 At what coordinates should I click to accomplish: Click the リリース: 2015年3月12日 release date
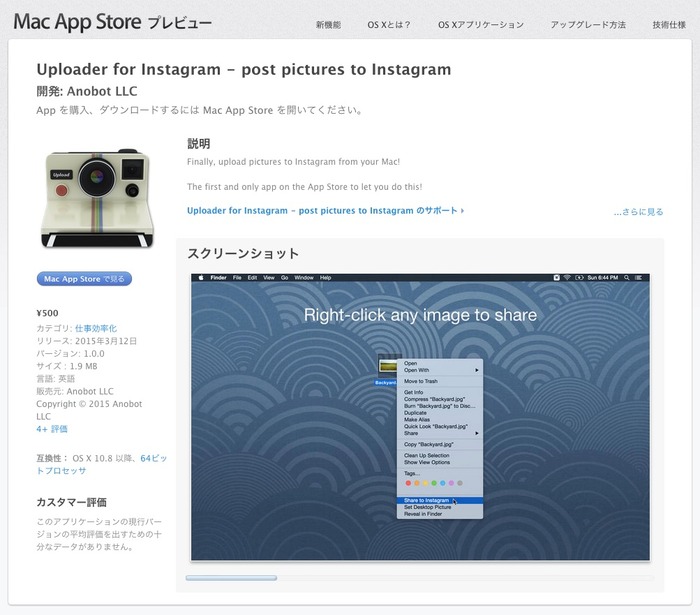click(x=87, y=341)
